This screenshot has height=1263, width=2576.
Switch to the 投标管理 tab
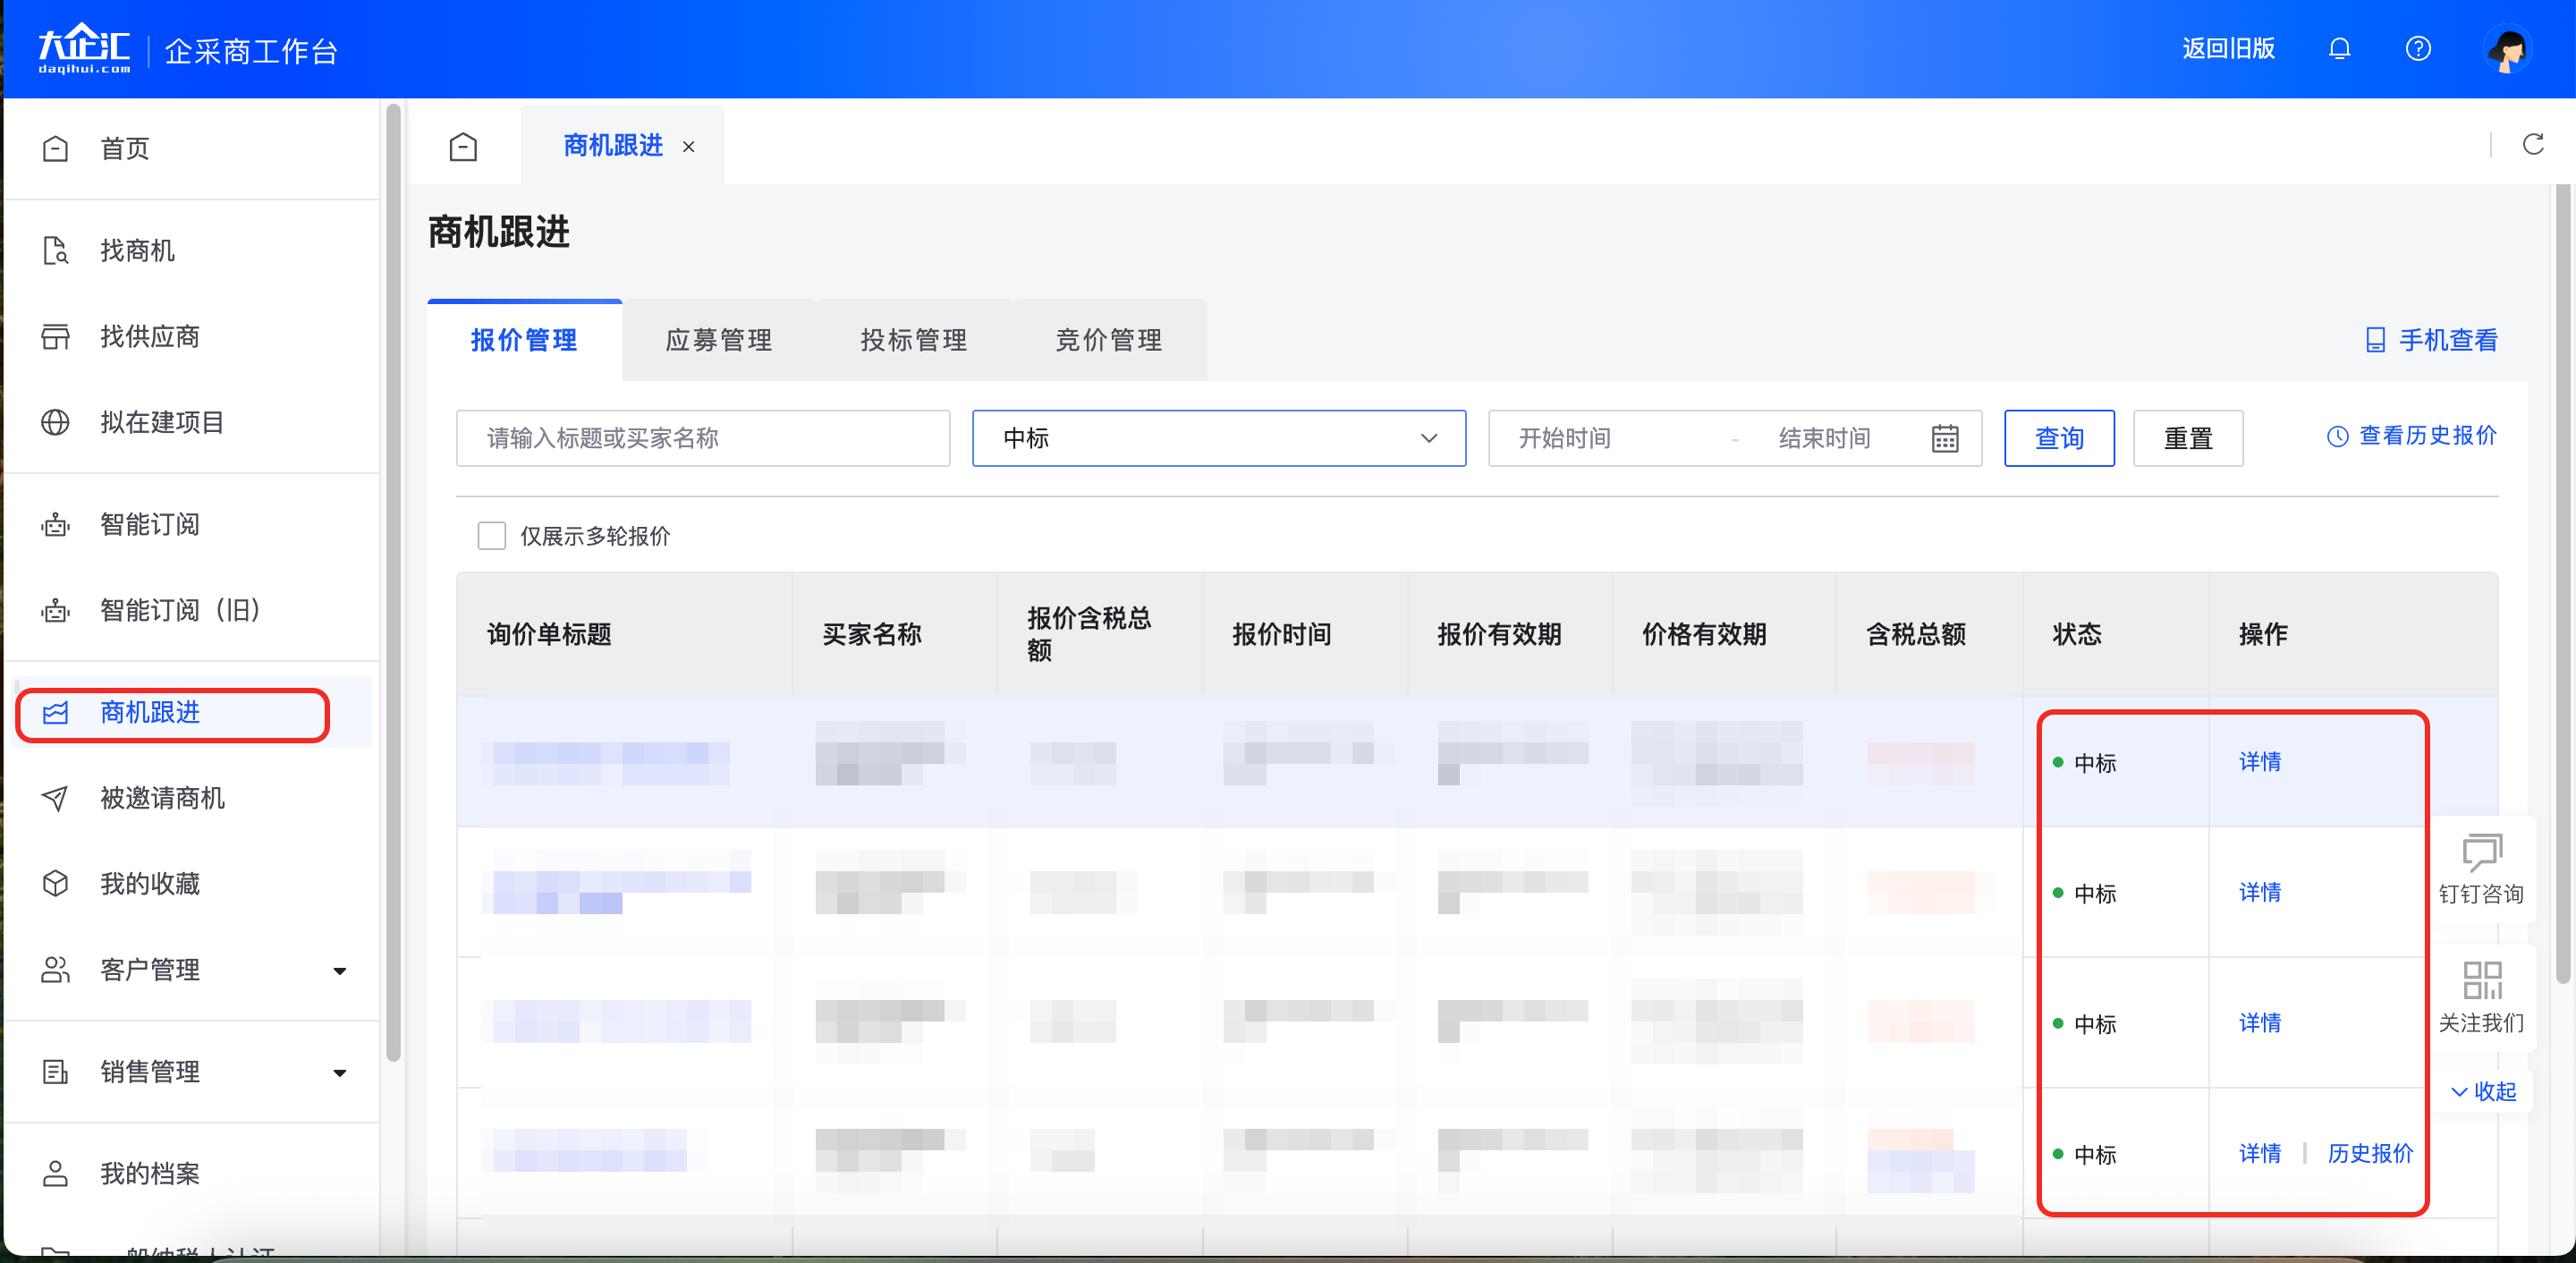[x=914, y=340]
